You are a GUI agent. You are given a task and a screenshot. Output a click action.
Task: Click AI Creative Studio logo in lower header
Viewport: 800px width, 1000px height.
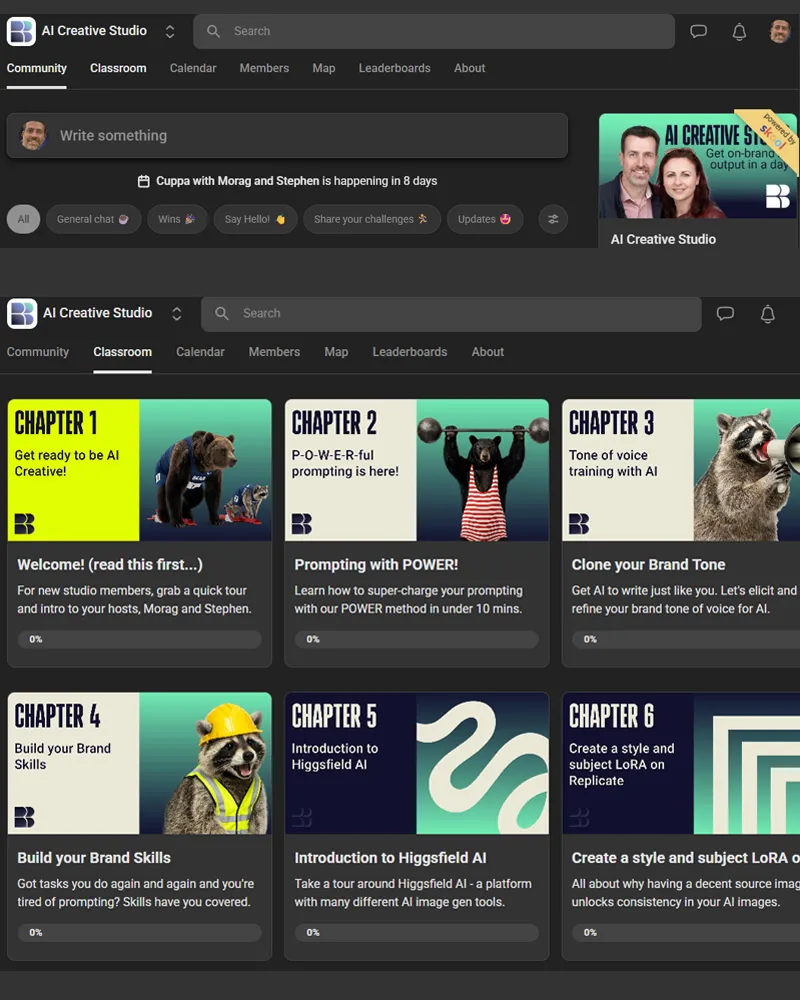pos(22,313)
